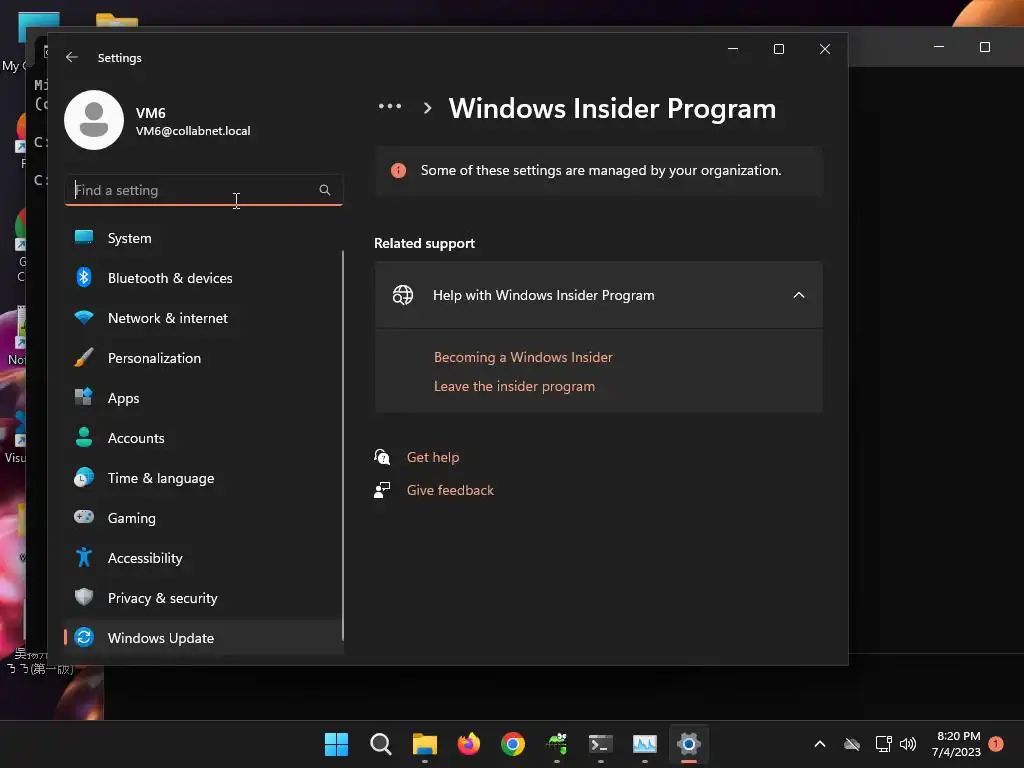The width and height of the screenshot is (1024, 768).
Task: Open the performance monitor taskbar icon
Action: (645, 744)
